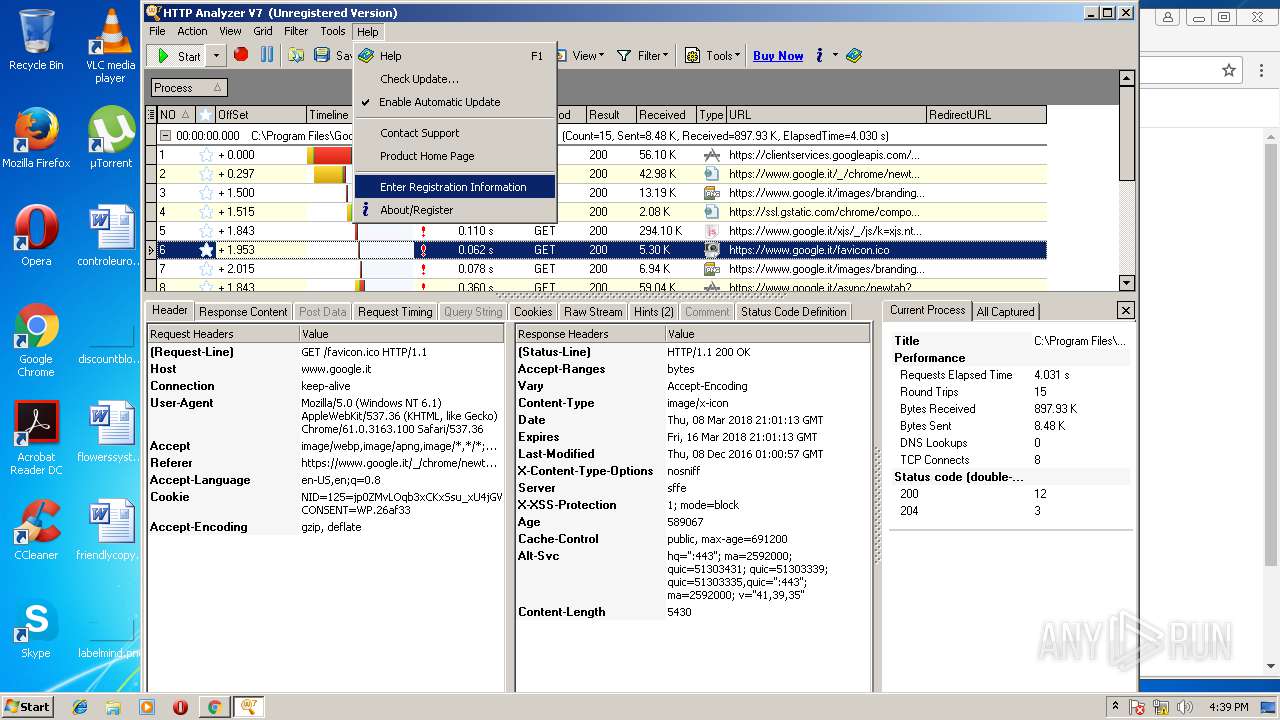The height and width of the screenshot is (720, 1280).
Task: Click the grid options icon left of NO
Action: point(152,115)
